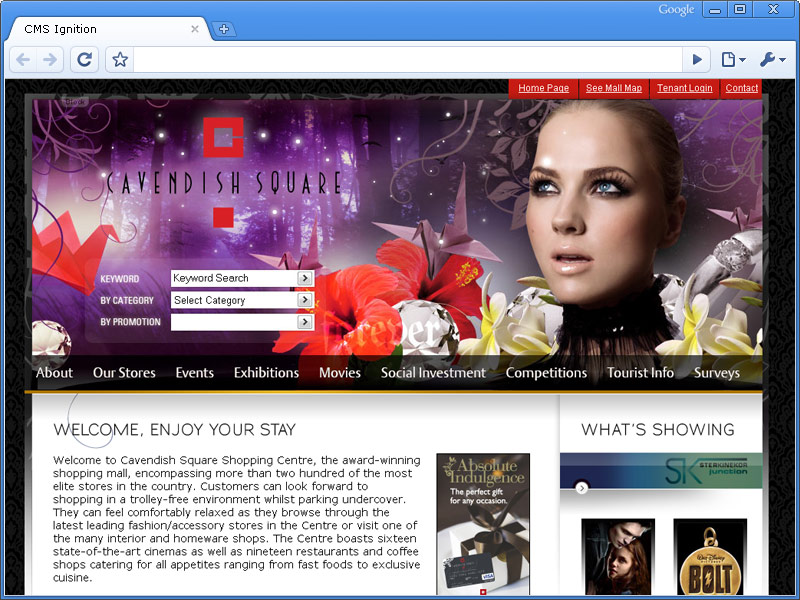Open the Tourist Info menu item

(x=640, y=373)
